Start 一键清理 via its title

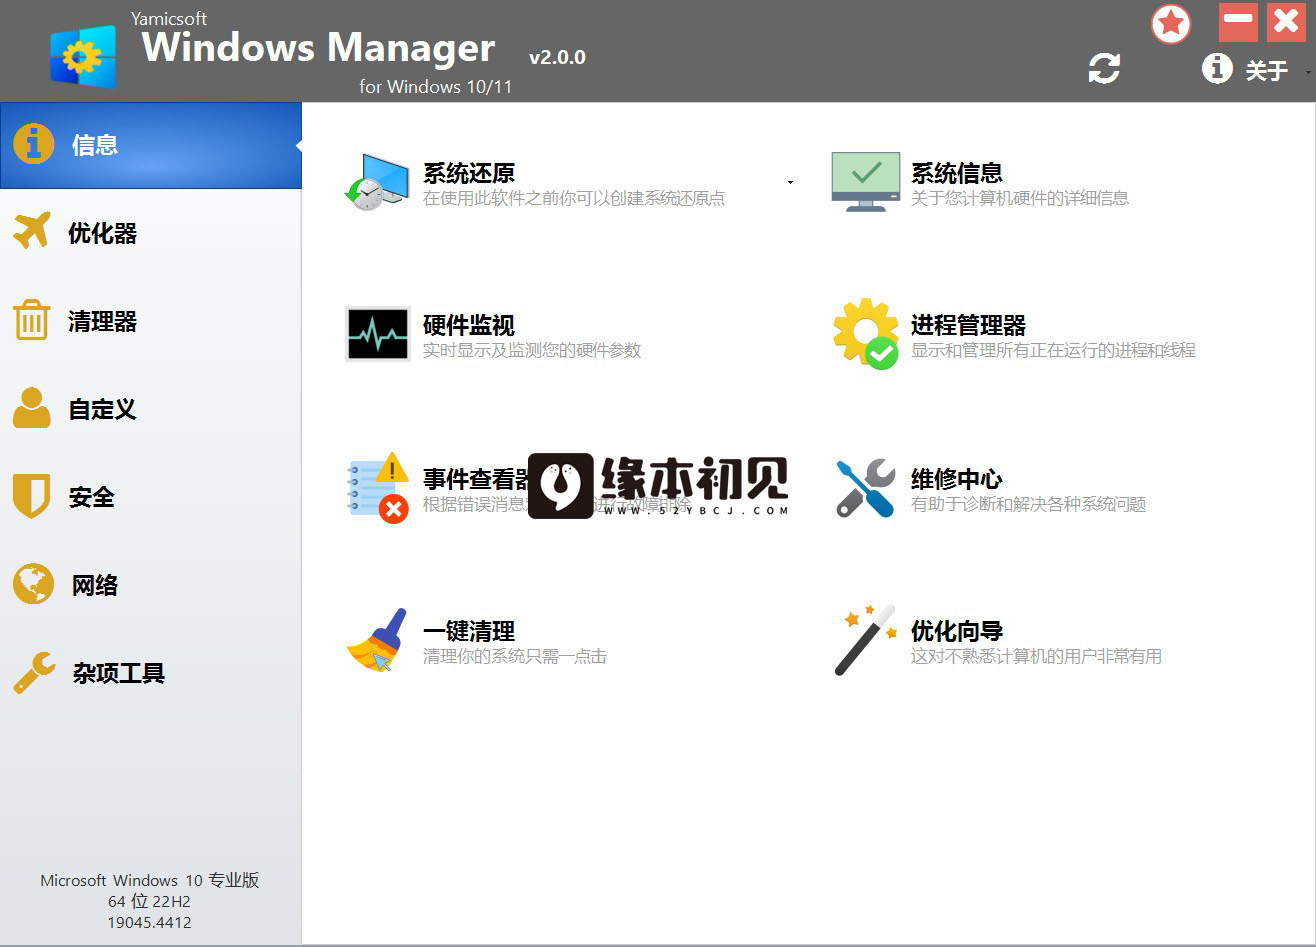(469, 632)
